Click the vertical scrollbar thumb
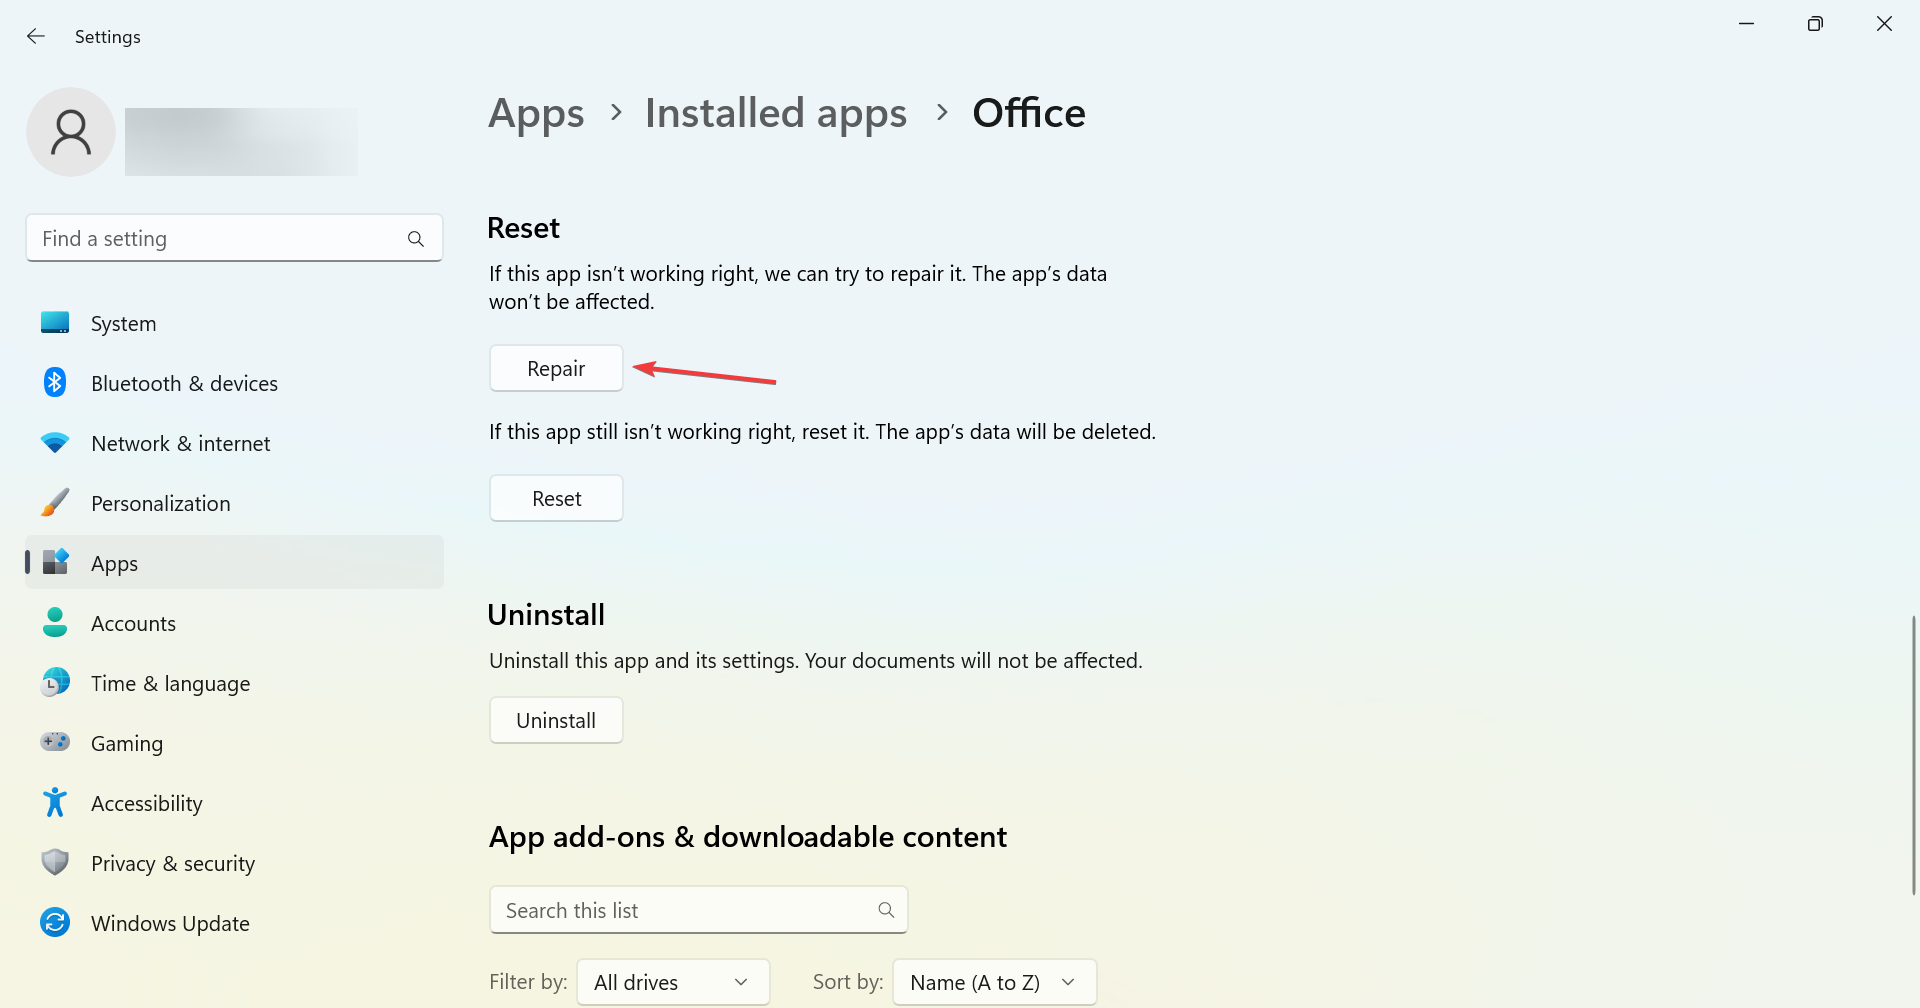The height and width of the screenshot is (1008, 1920). click(x=1913, y=756)
